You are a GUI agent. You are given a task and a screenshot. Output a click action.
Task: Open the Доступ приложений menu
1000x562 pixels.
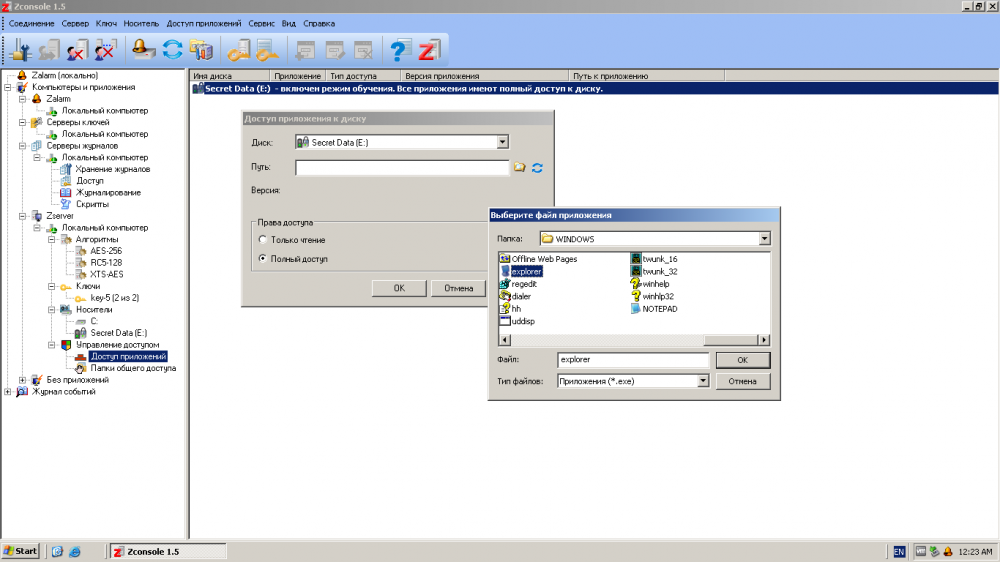tap(203, 24)
